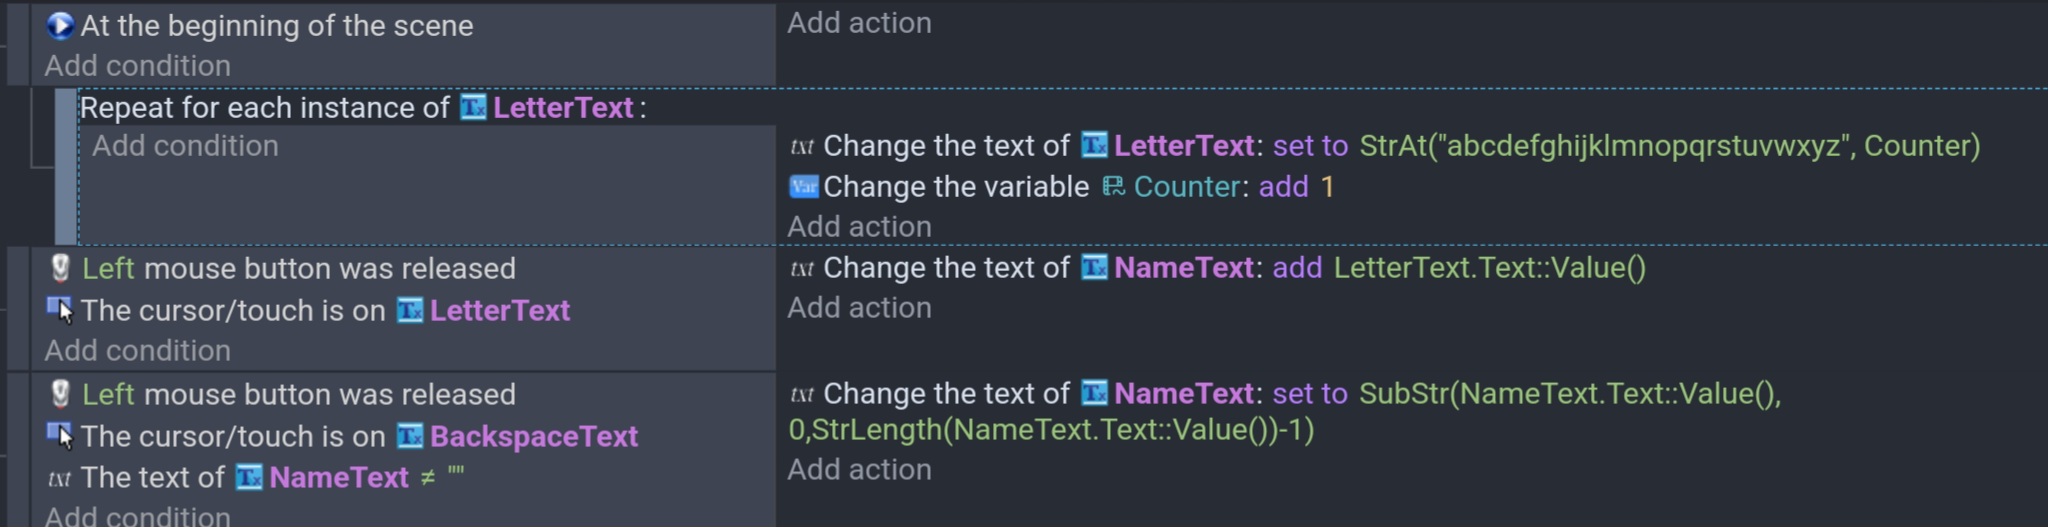
Task: Click the scene start play icon
Action: (60, 25)
